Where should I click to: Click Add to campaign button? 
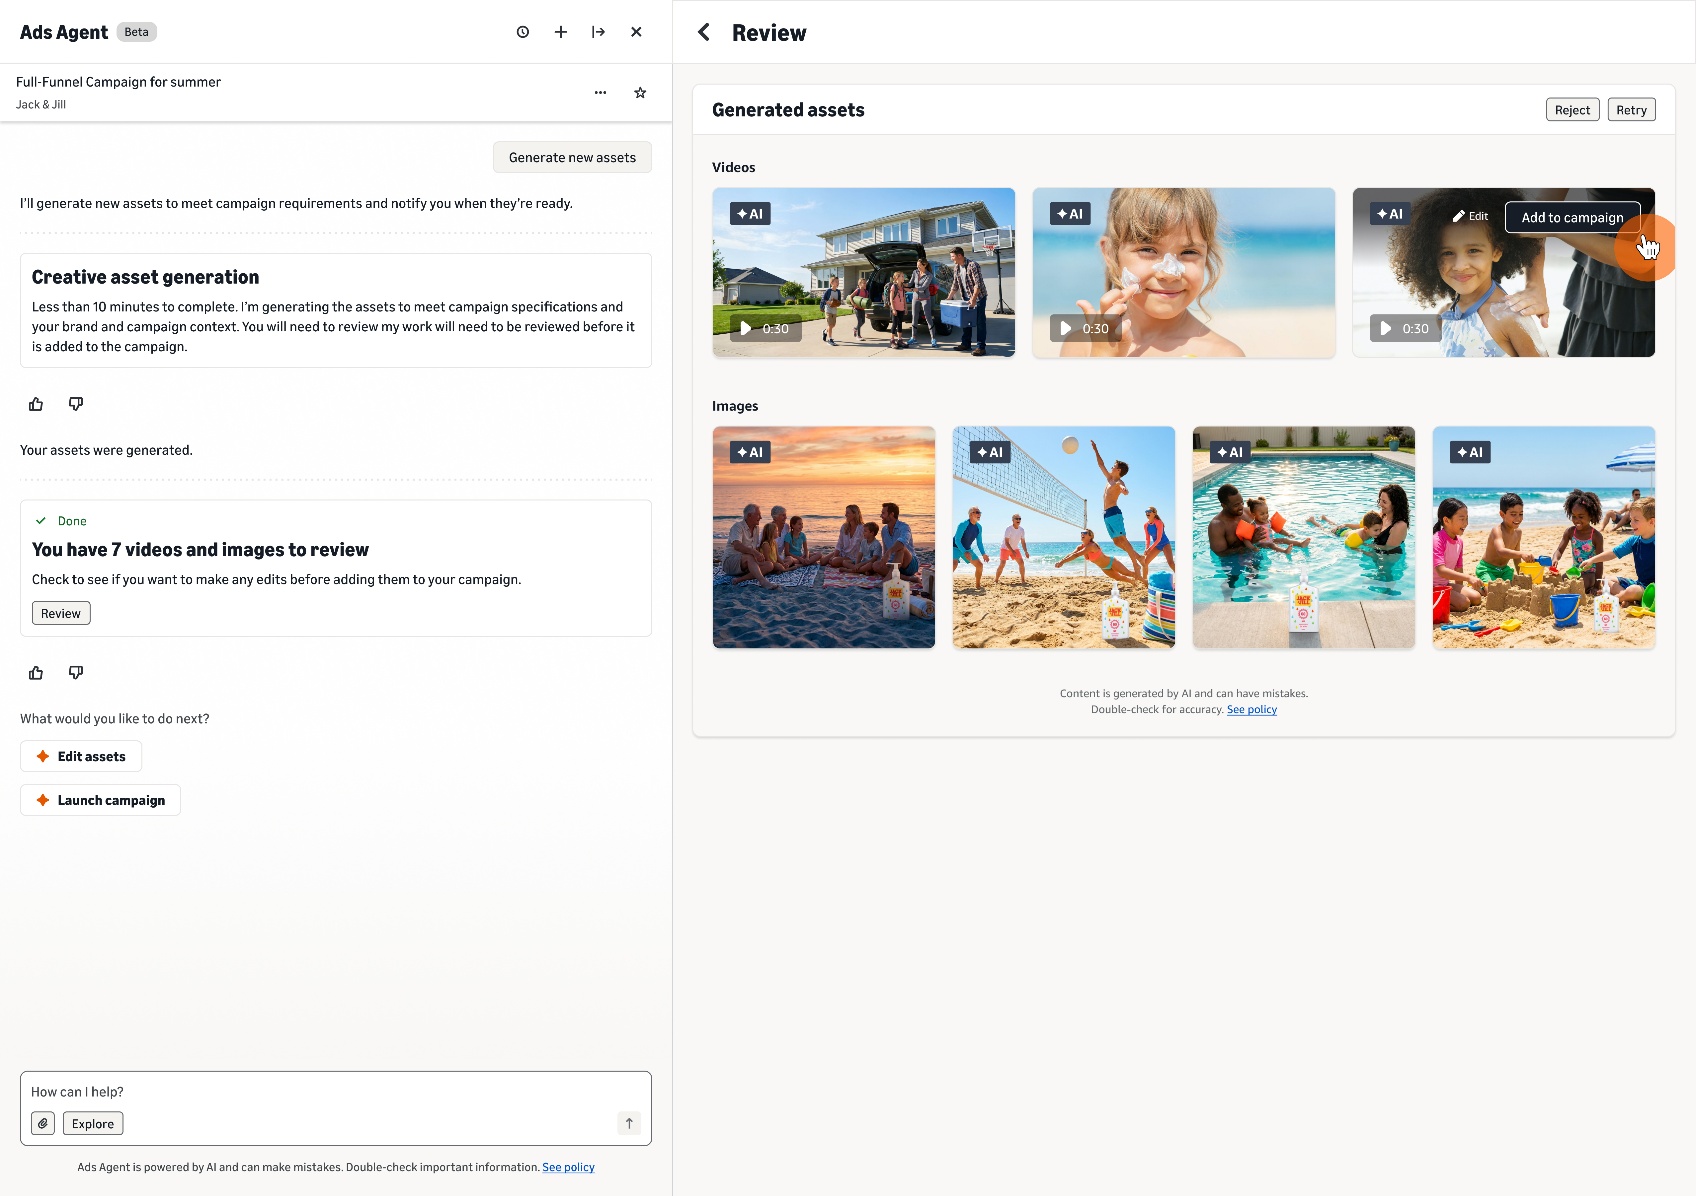point(1572,217)
